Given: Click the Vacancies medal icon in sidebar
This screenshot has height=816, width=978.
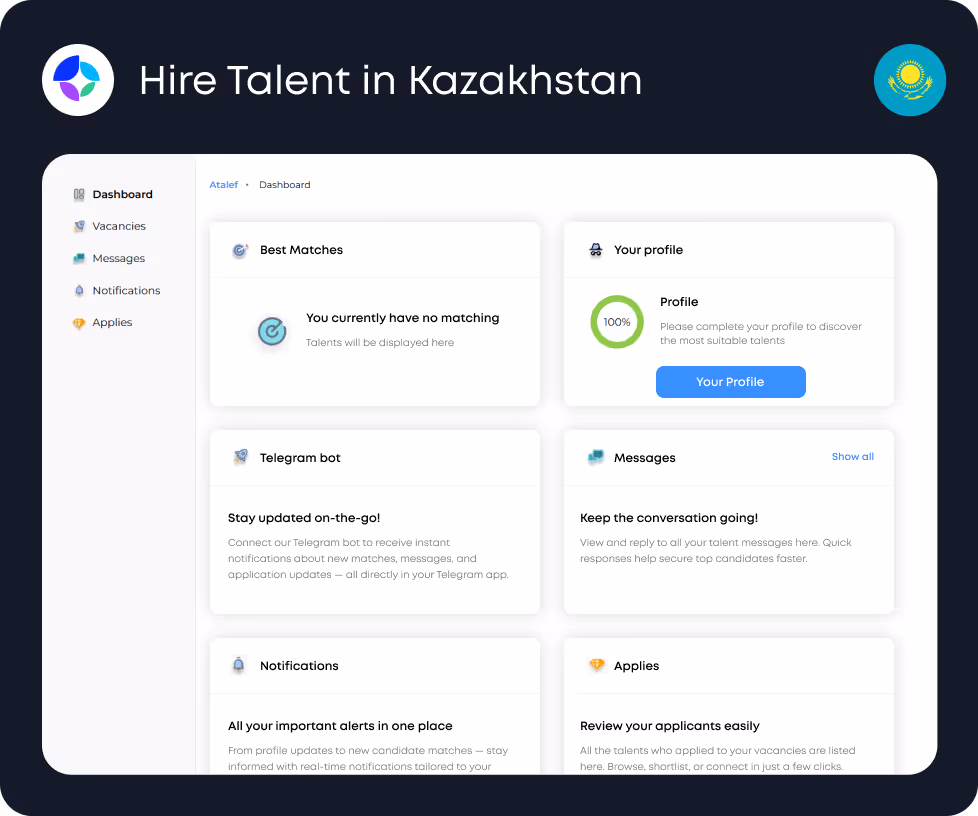Looking at the screenshot, I should click(x=78, y=226).
